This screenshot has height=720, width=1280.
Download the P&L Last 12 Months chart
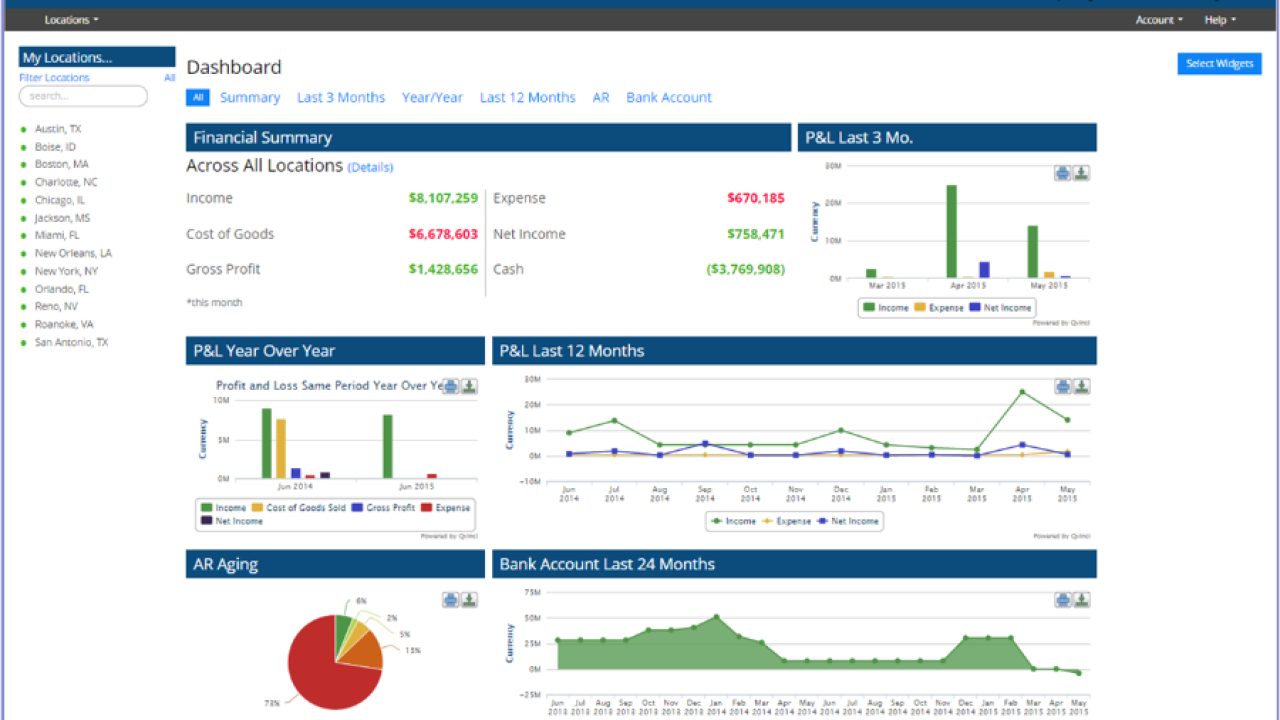pos(1081,386)
